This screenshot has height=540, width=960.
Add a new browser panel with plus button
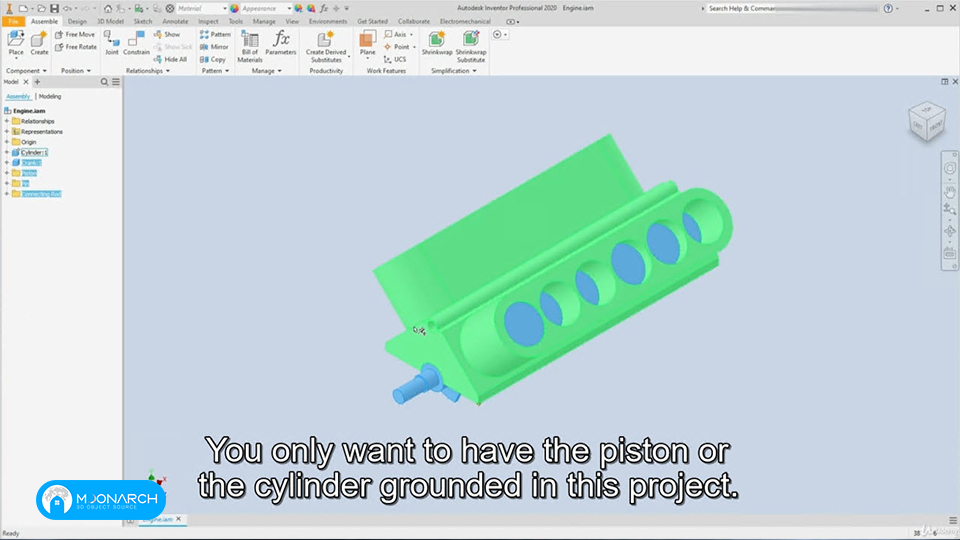(37, 82)
